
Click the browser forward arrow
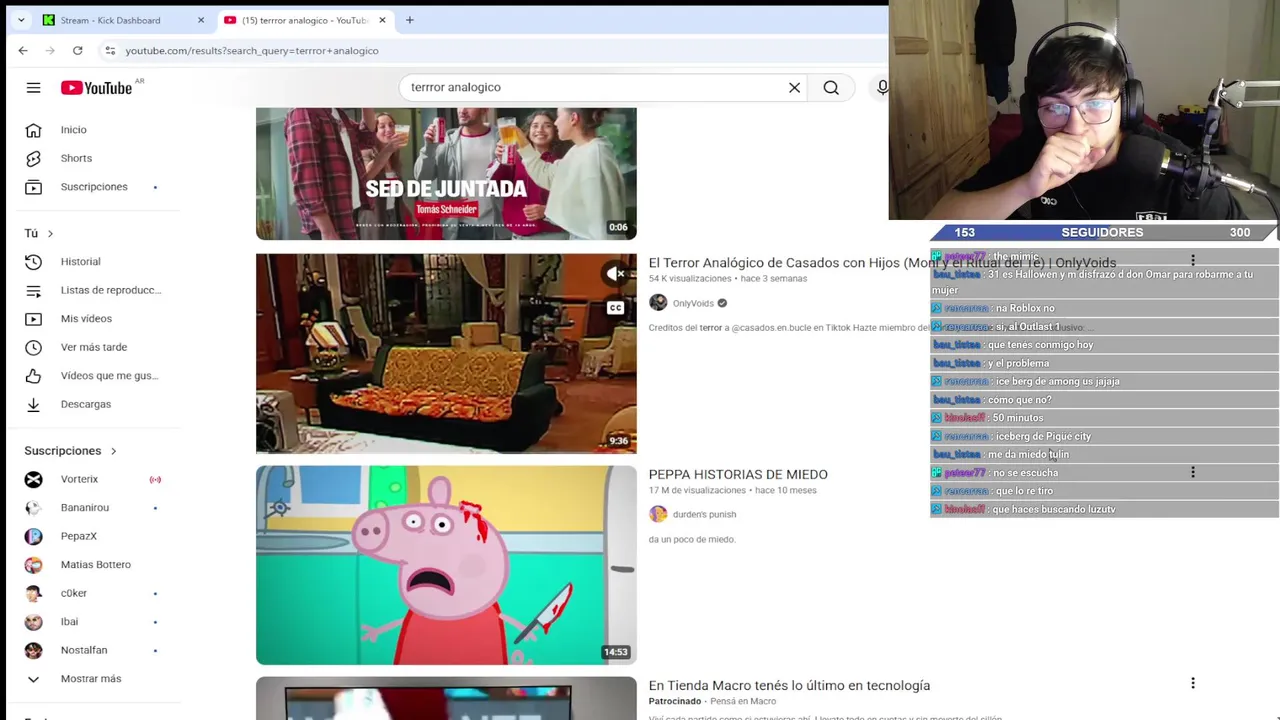50,50
